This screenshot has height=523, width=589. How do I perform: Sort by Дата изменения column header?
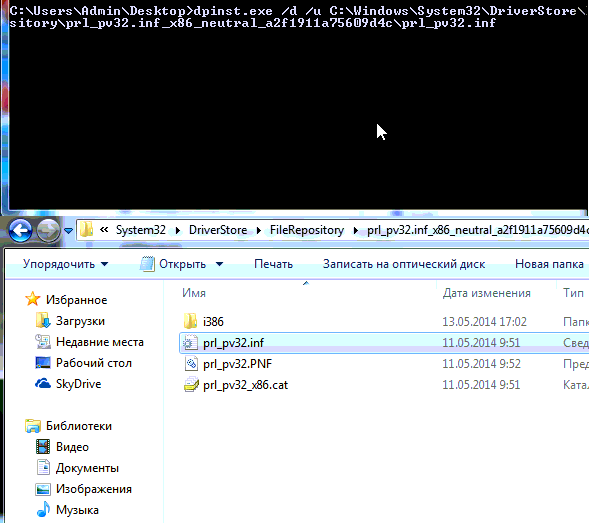pos(486,293)
